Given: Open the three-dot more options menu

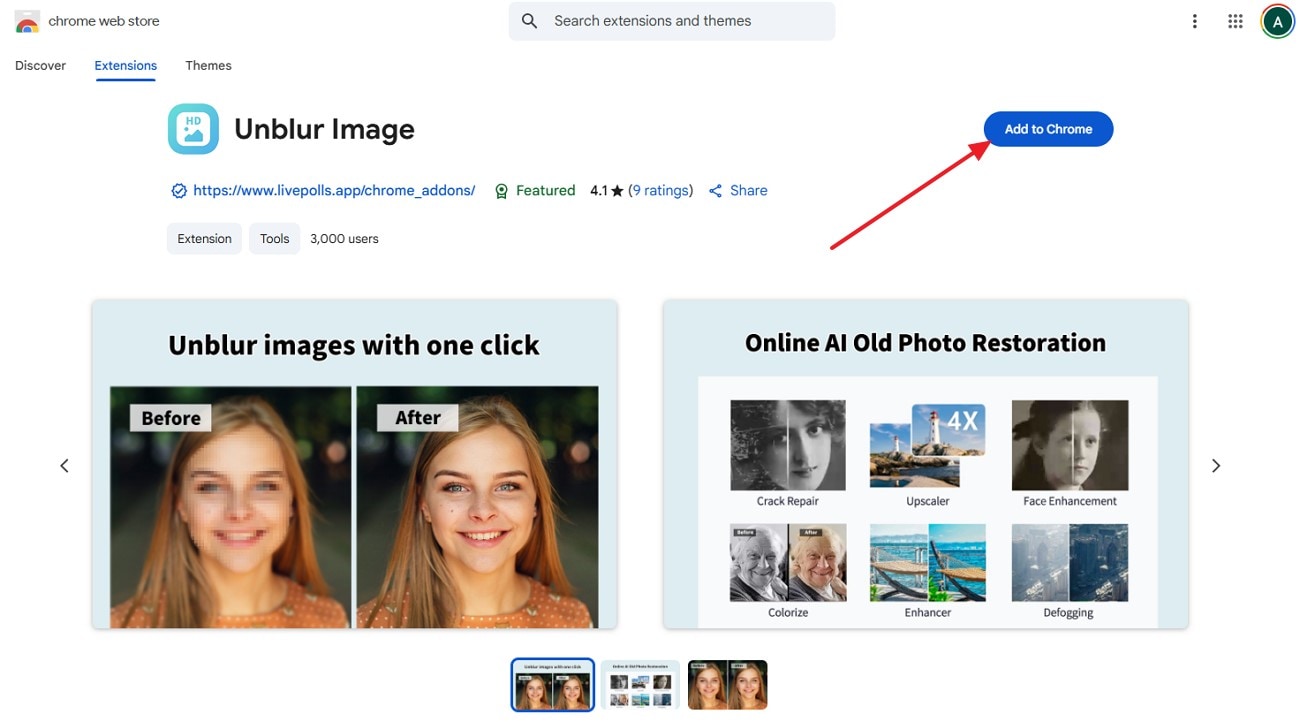Looking at the screenshot, I should [1194, 21].
